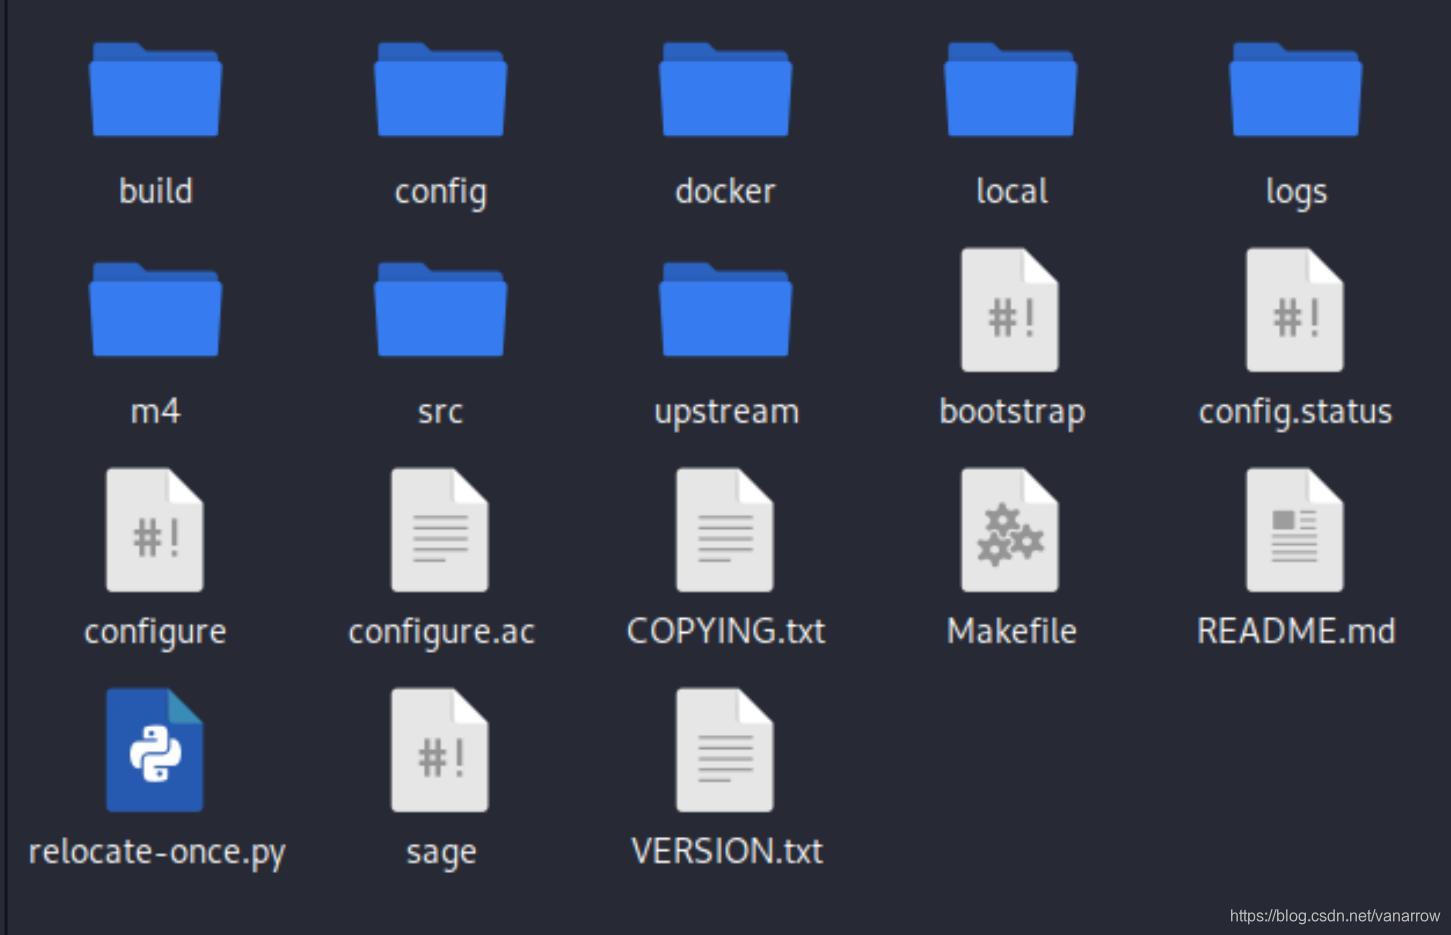Click the 'build' folder name label

[156, 190]
